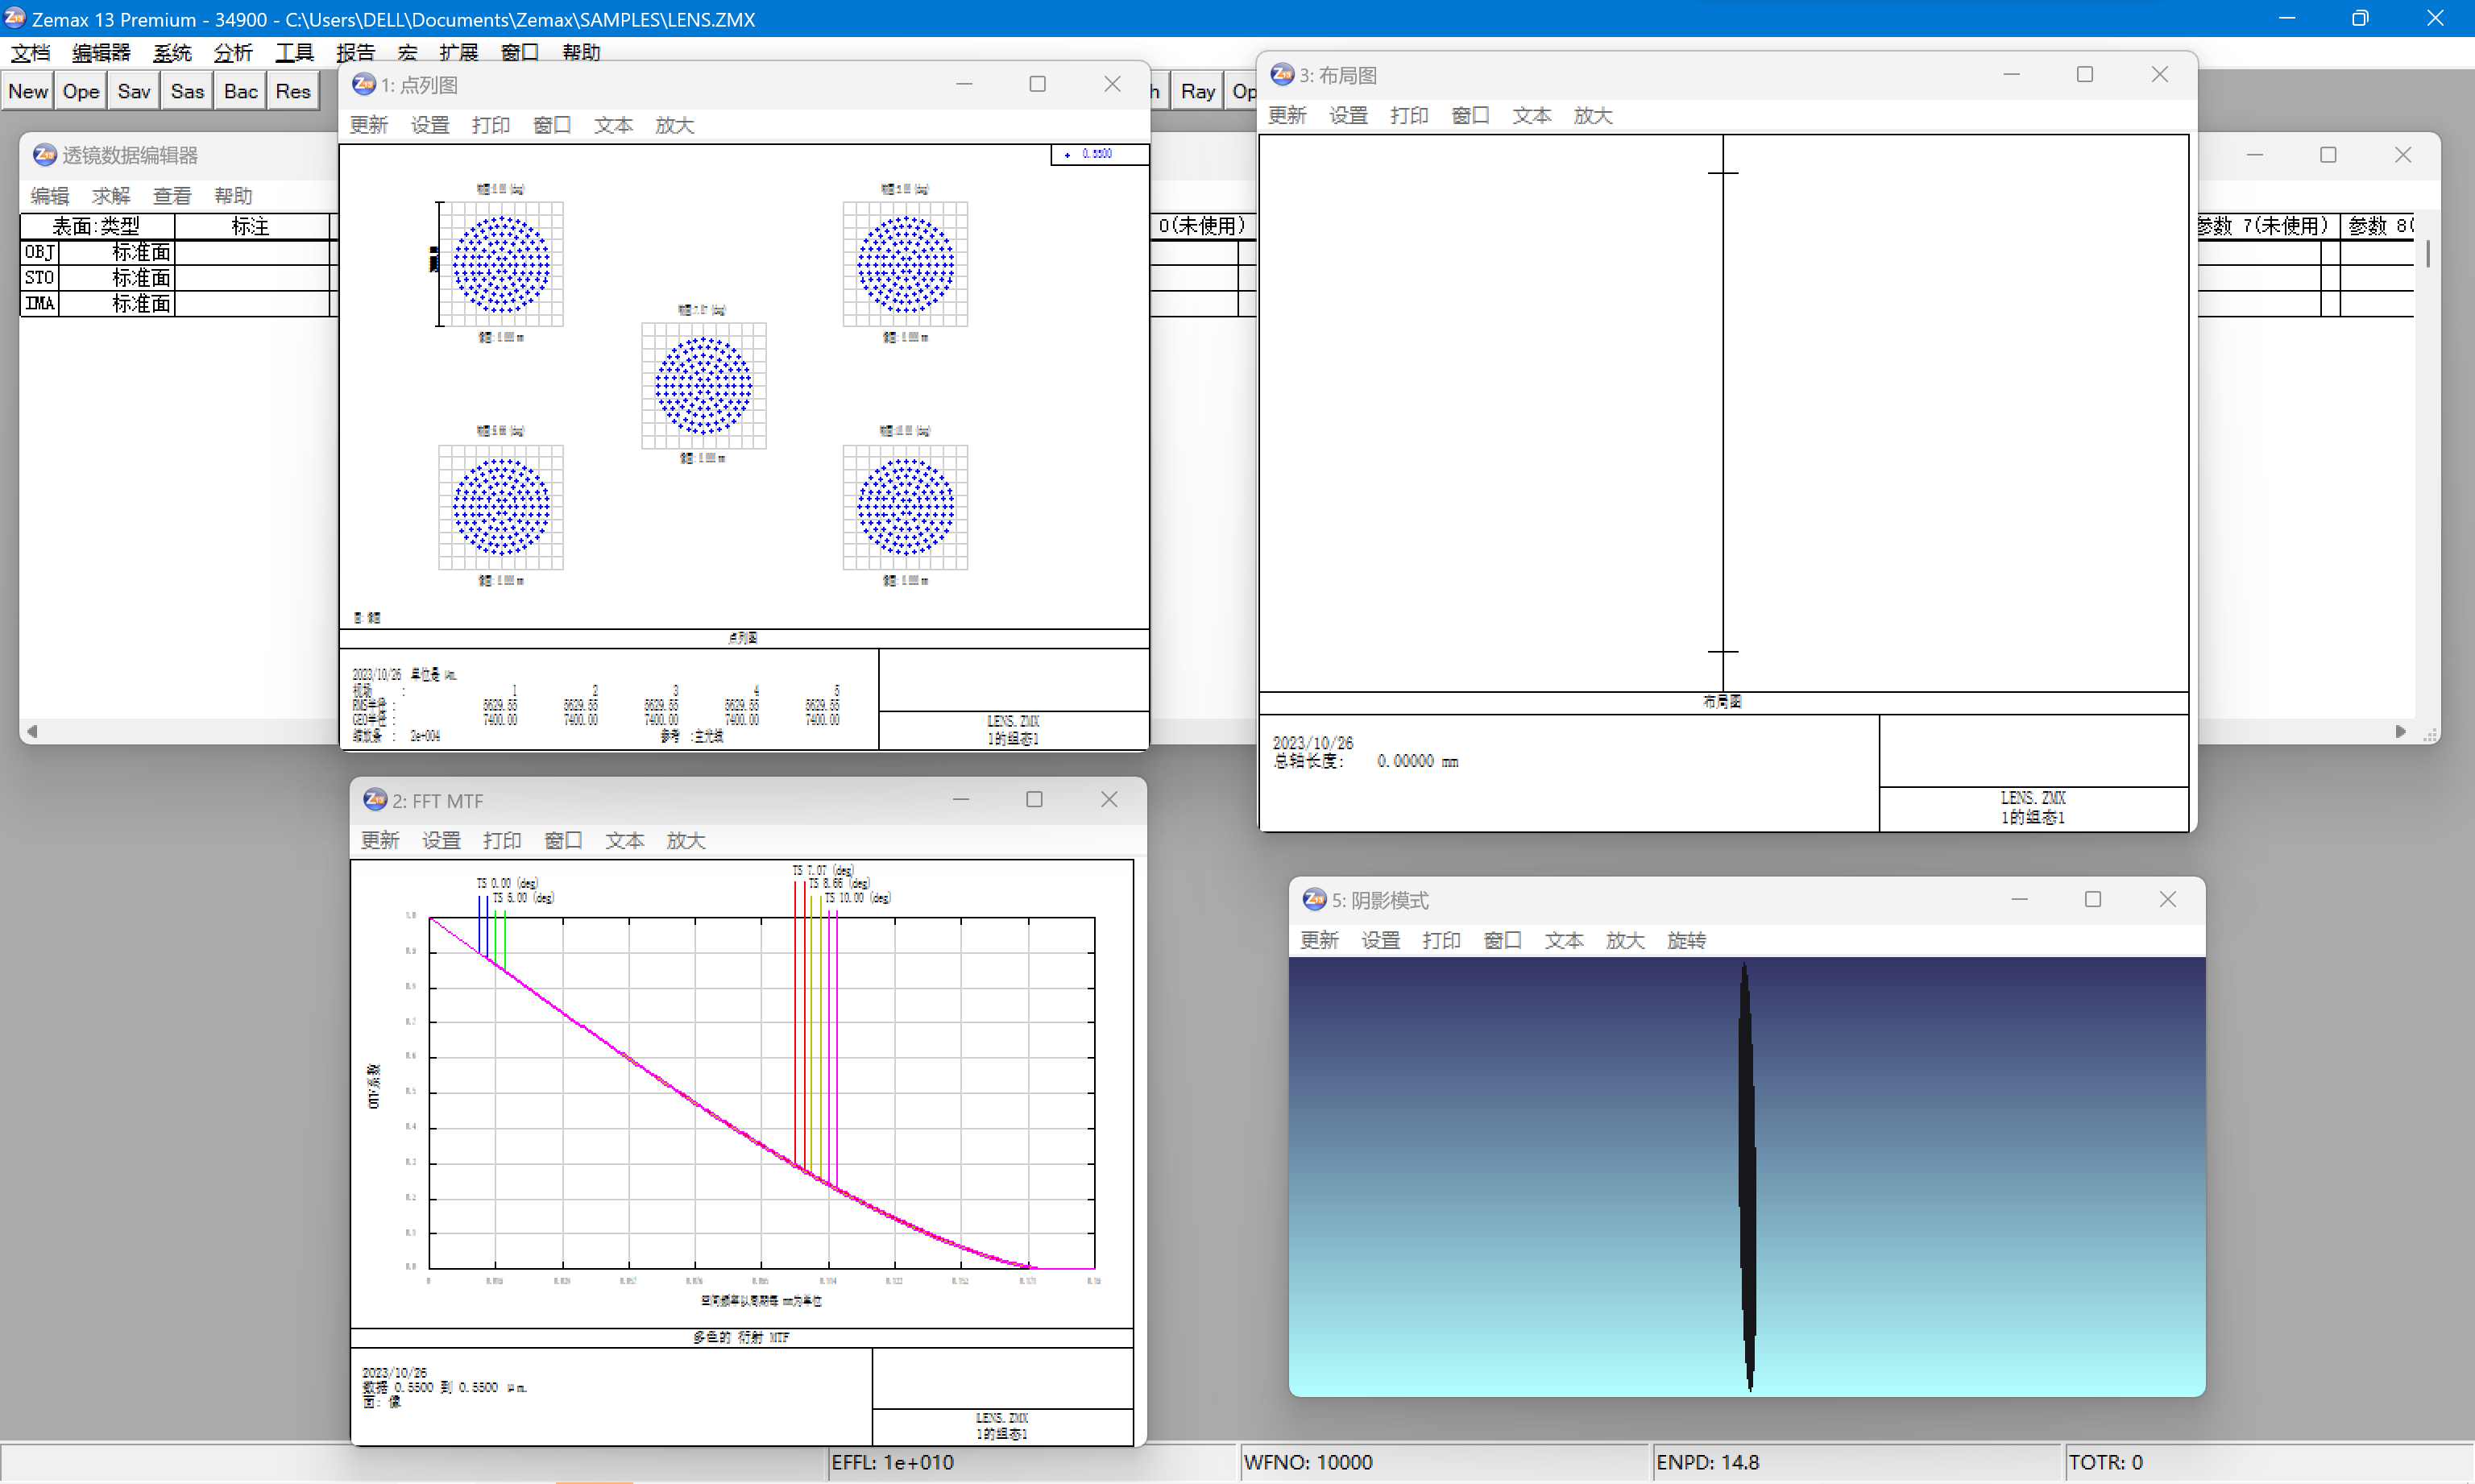Click the ENPD status bar field

point(1857,1462)
